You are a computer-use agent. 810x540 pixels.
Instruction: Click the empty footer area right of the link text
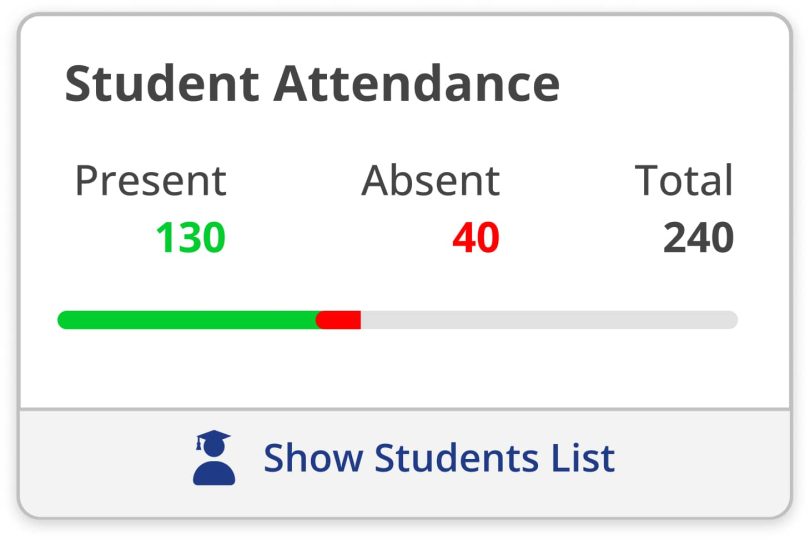pyautogui.click(x=700, y=462)
